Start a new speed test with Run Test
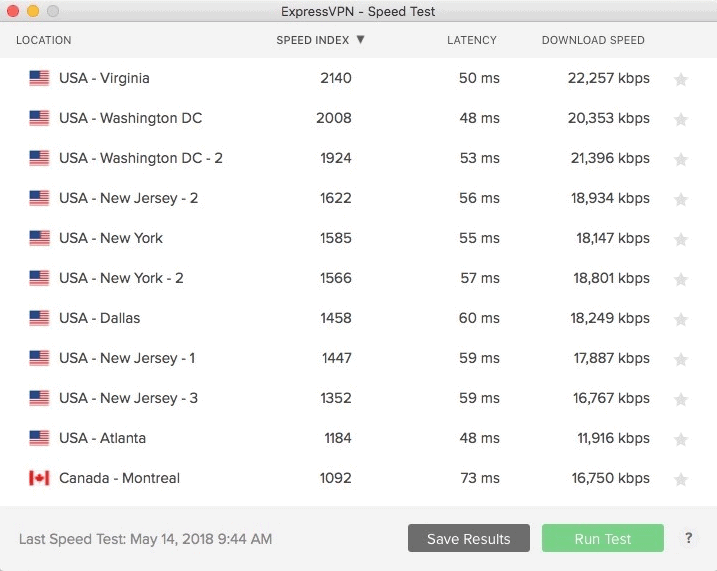Viewport: 717px width, 571px height. click(603, 538)
